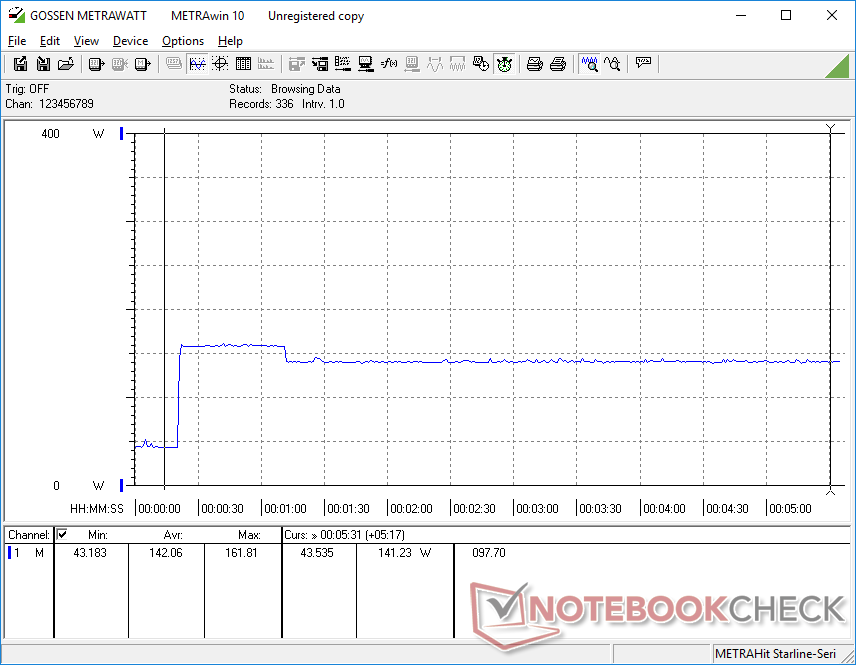Click the grayed-out device setup icon
This screenshot has height=665, width=856.
click(x=412, y=64)
